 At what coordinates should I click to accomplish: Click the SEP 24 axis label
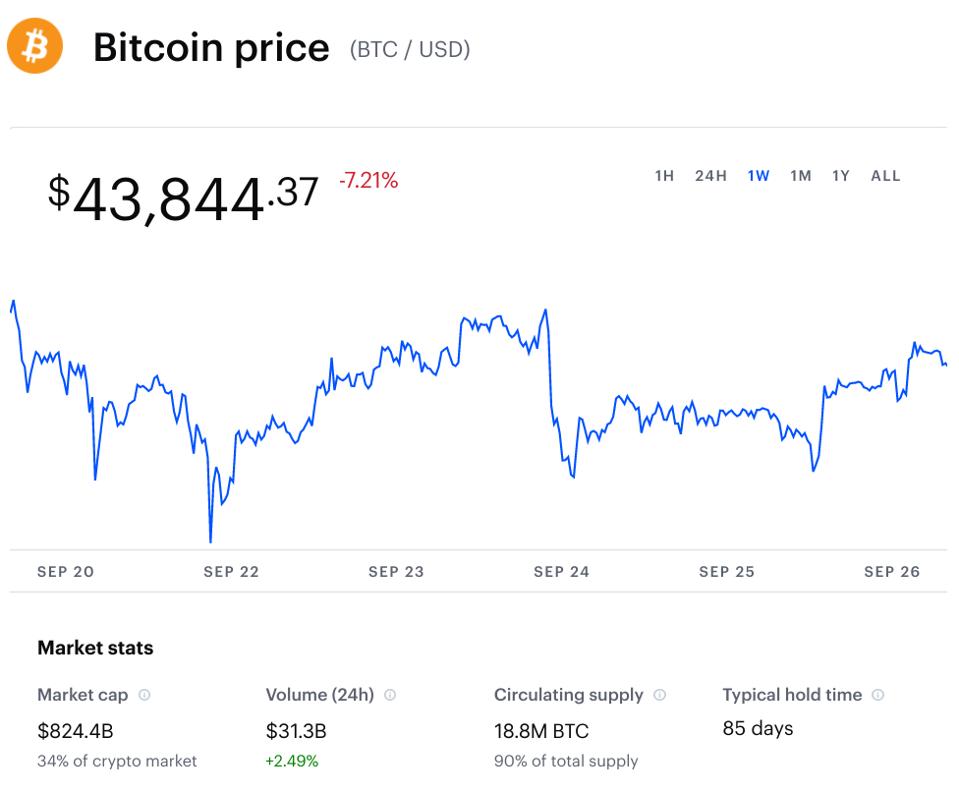[x=561, y=572]
